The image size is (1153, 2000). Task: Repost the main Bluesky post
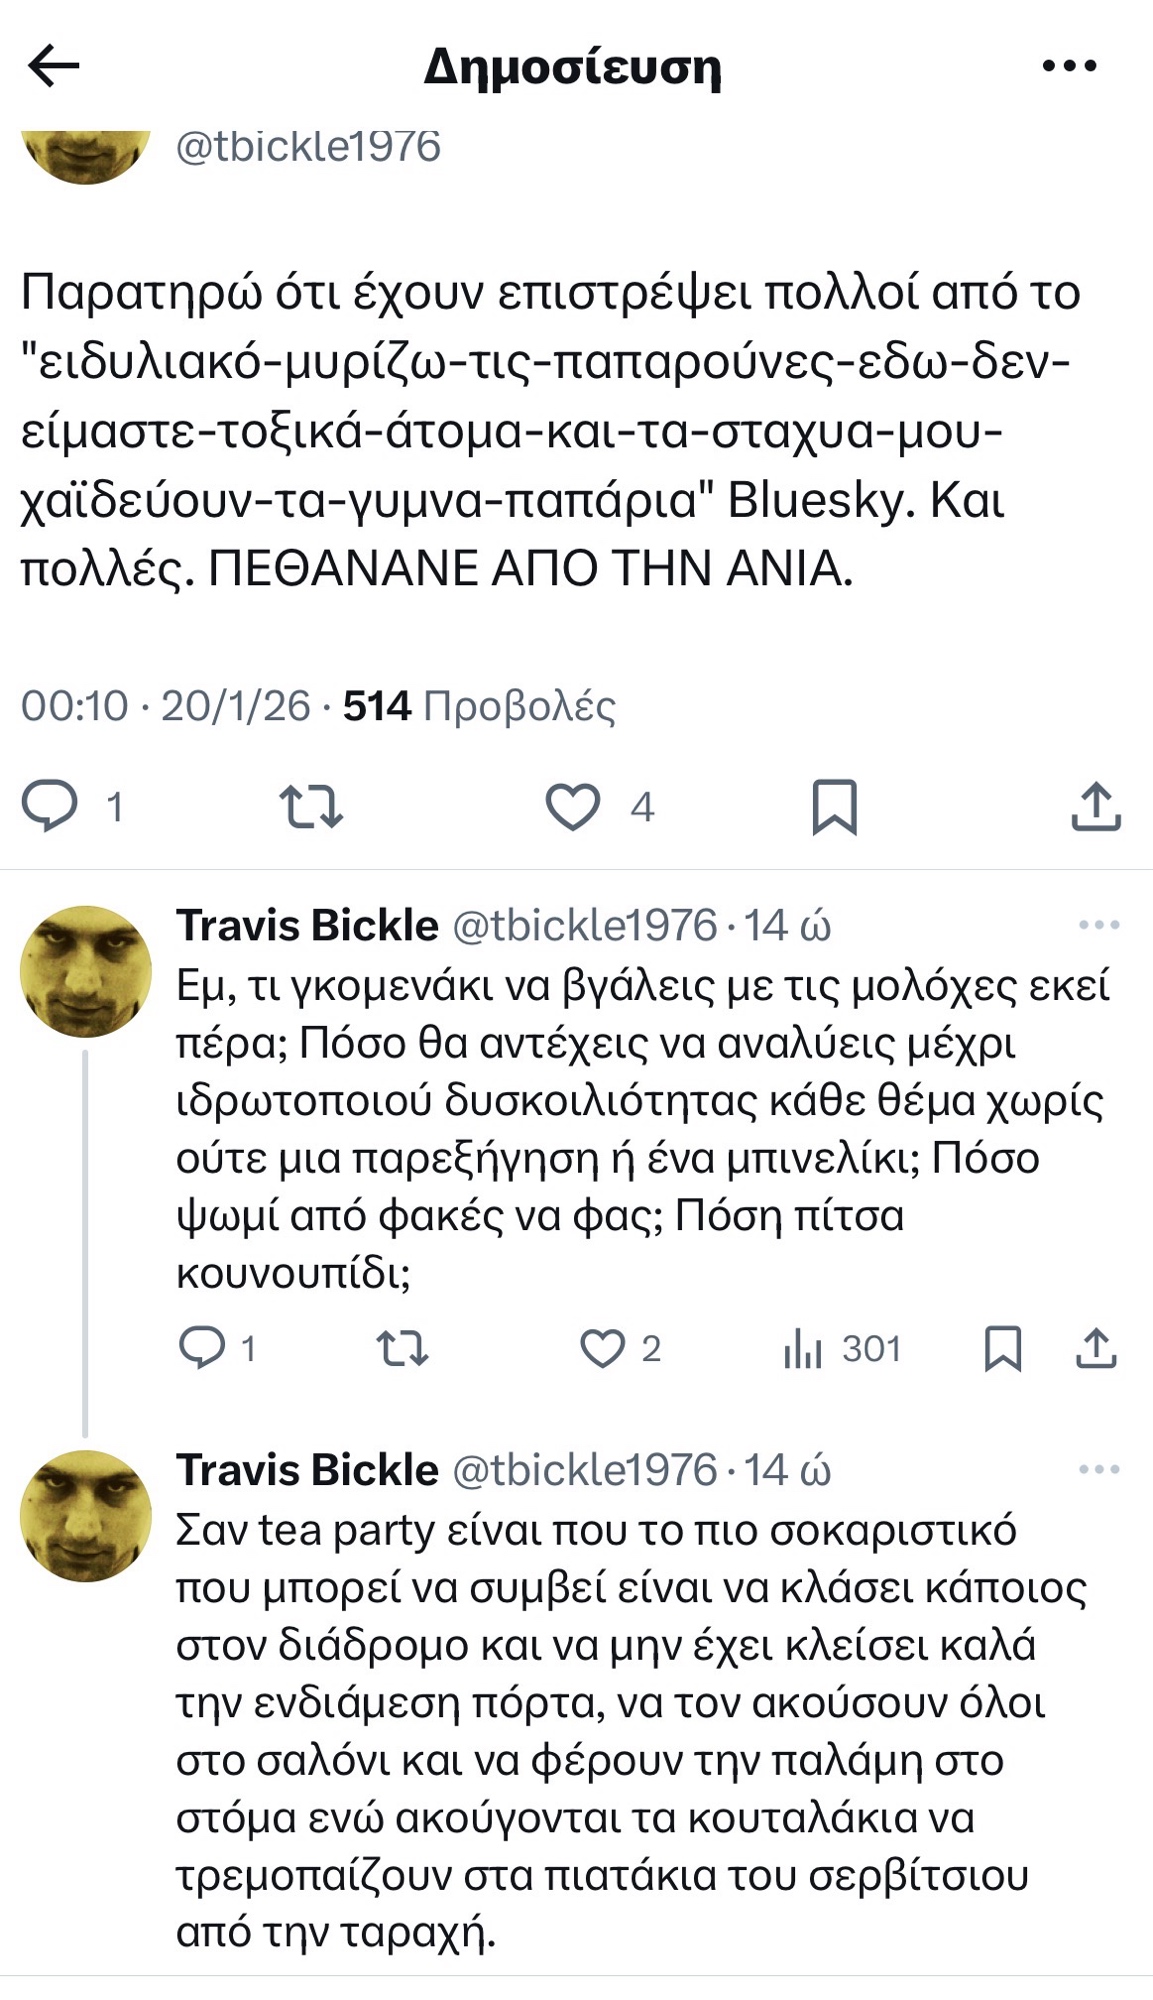coord(311,806)
